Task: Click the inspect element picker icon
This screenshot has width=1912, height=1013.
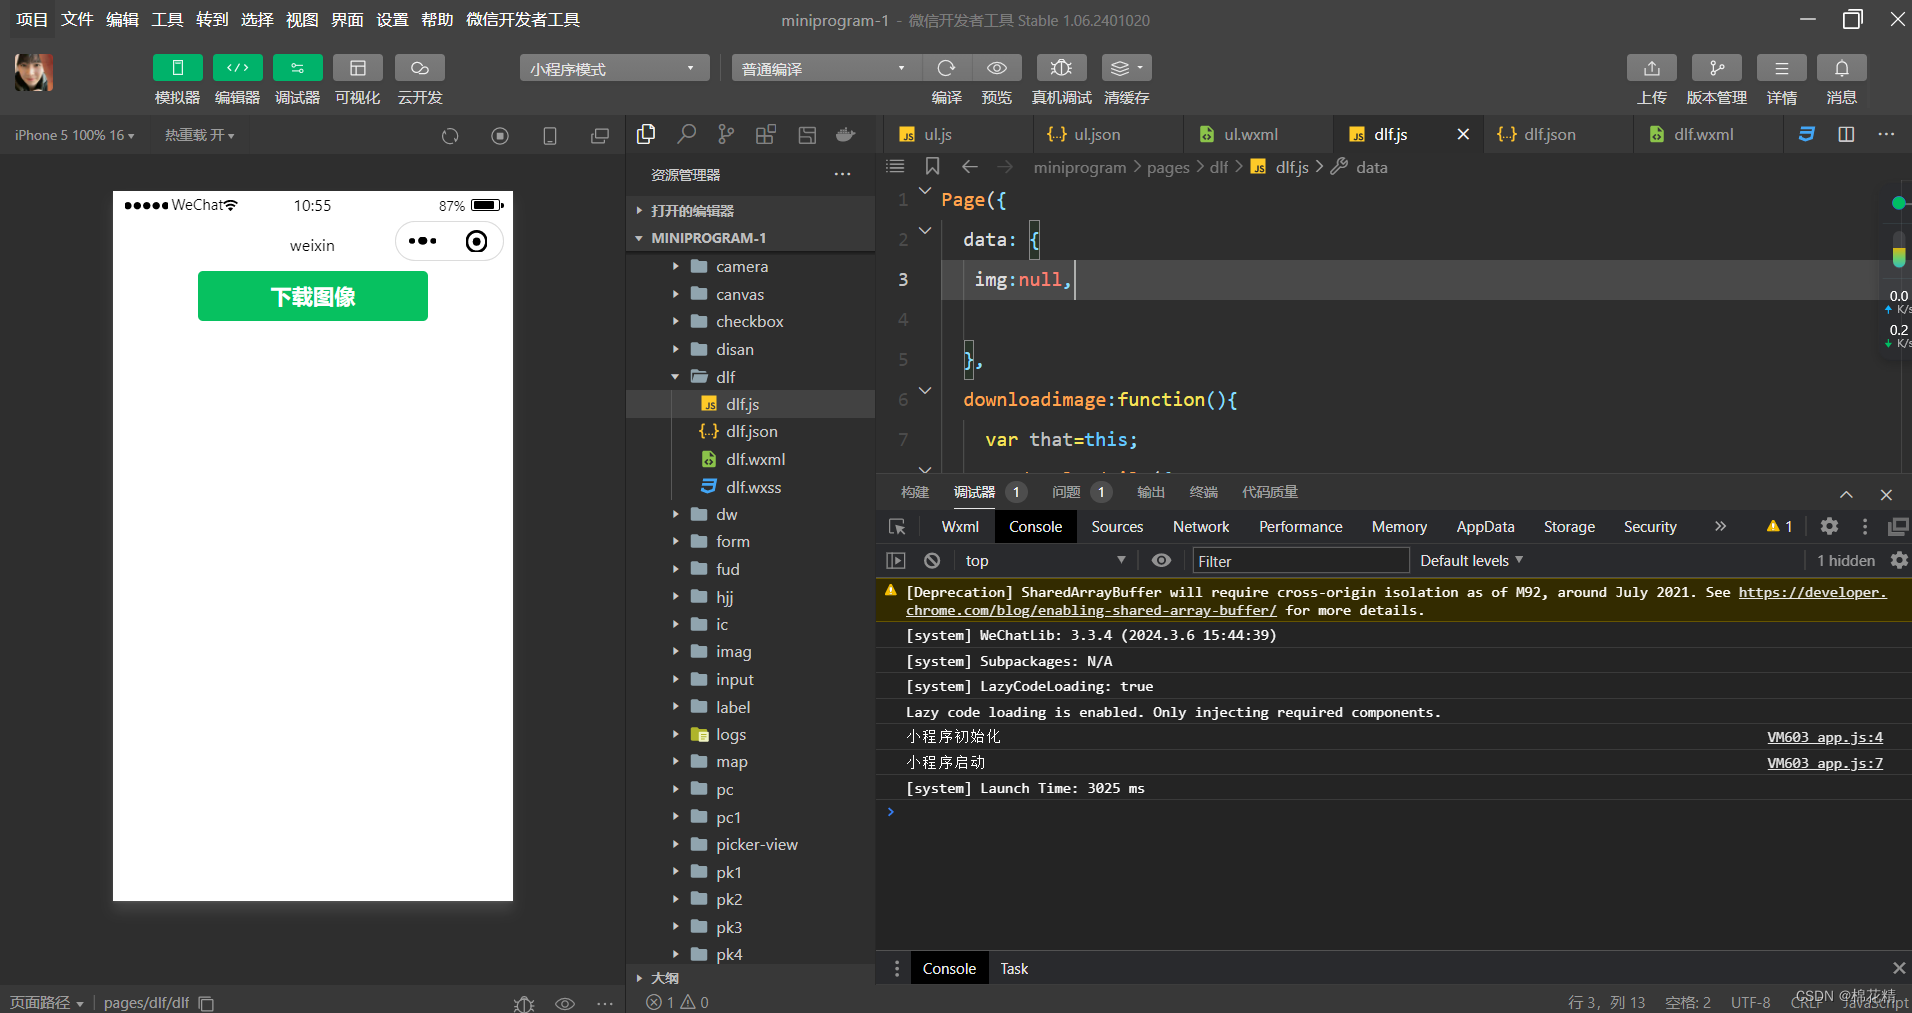Action: [897, 526]
